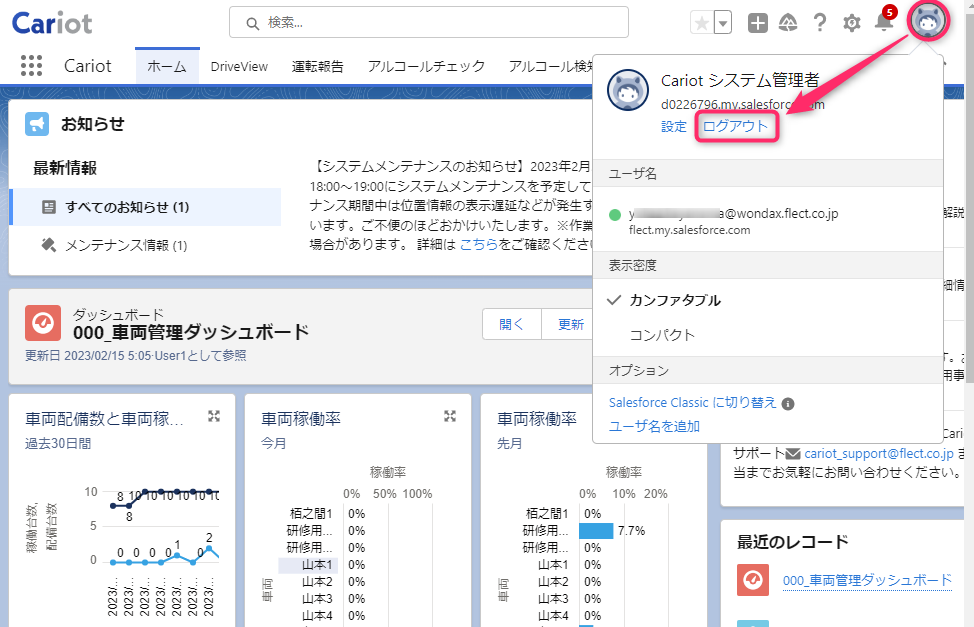Open 000_車両管理ダッシュボード recent record link
This screenshot has width=974, height=627.
tap(867, 580)
